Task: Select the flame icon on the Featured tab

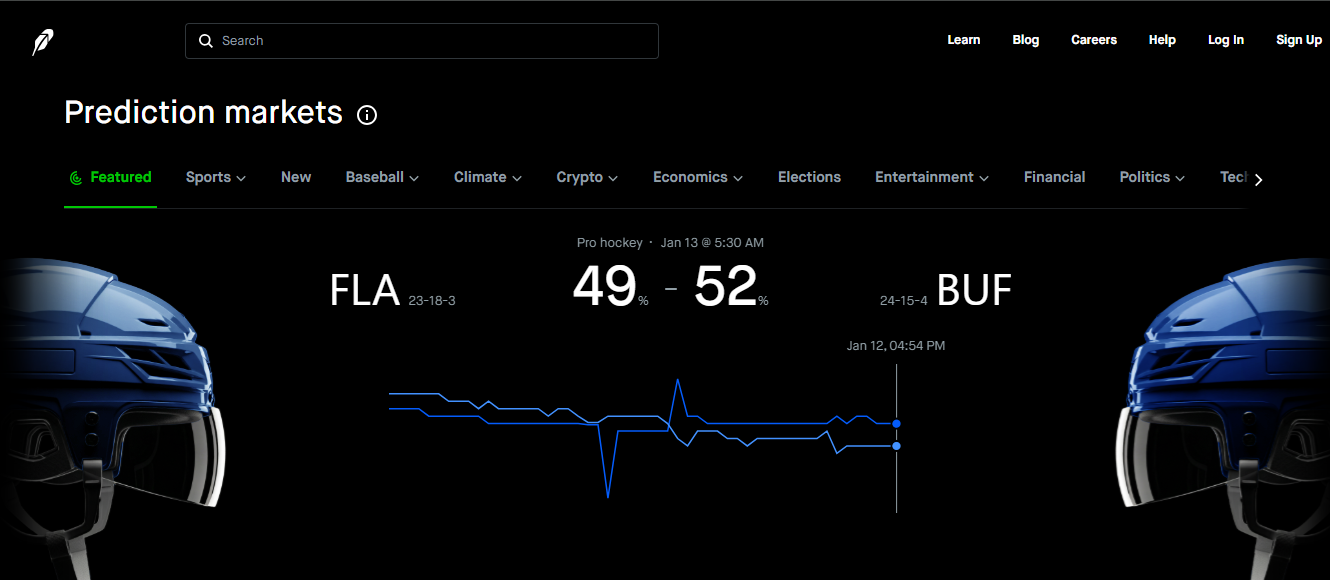Action: point(77,177)
